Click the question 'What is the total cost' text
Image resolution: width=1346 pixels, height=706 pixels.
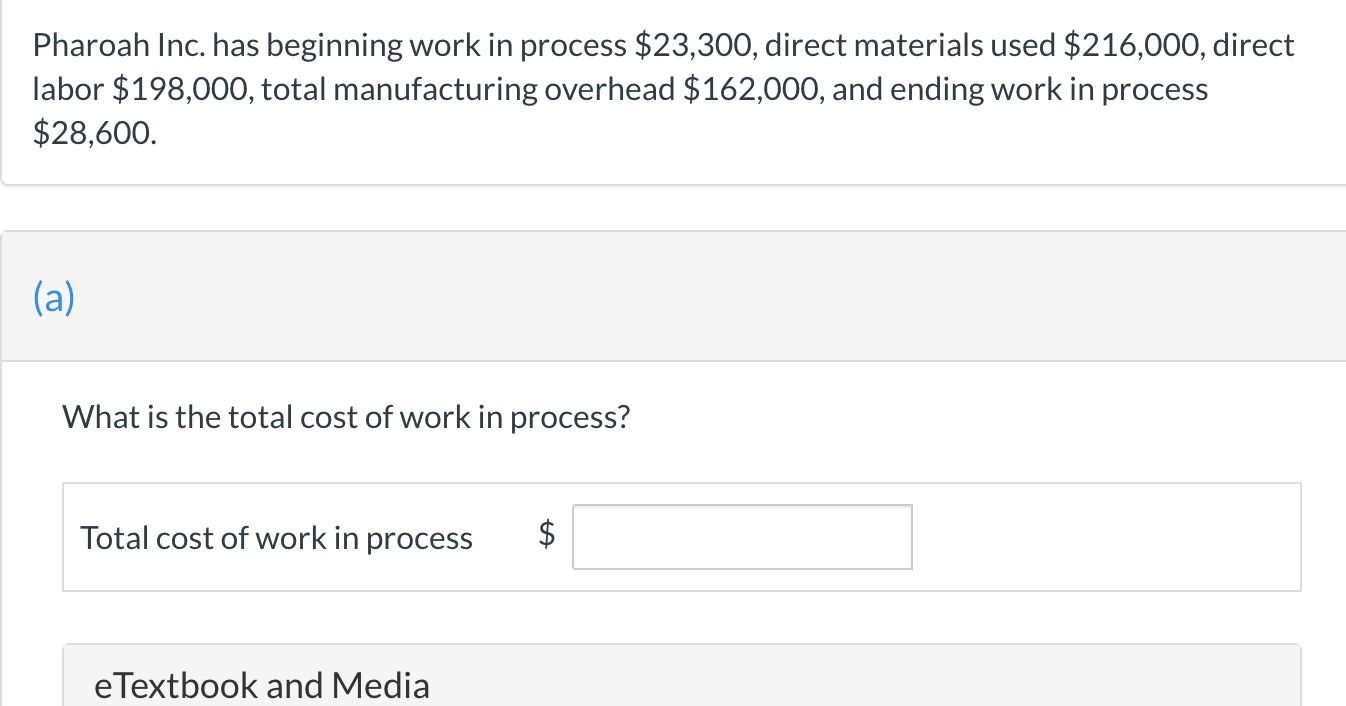346,416
